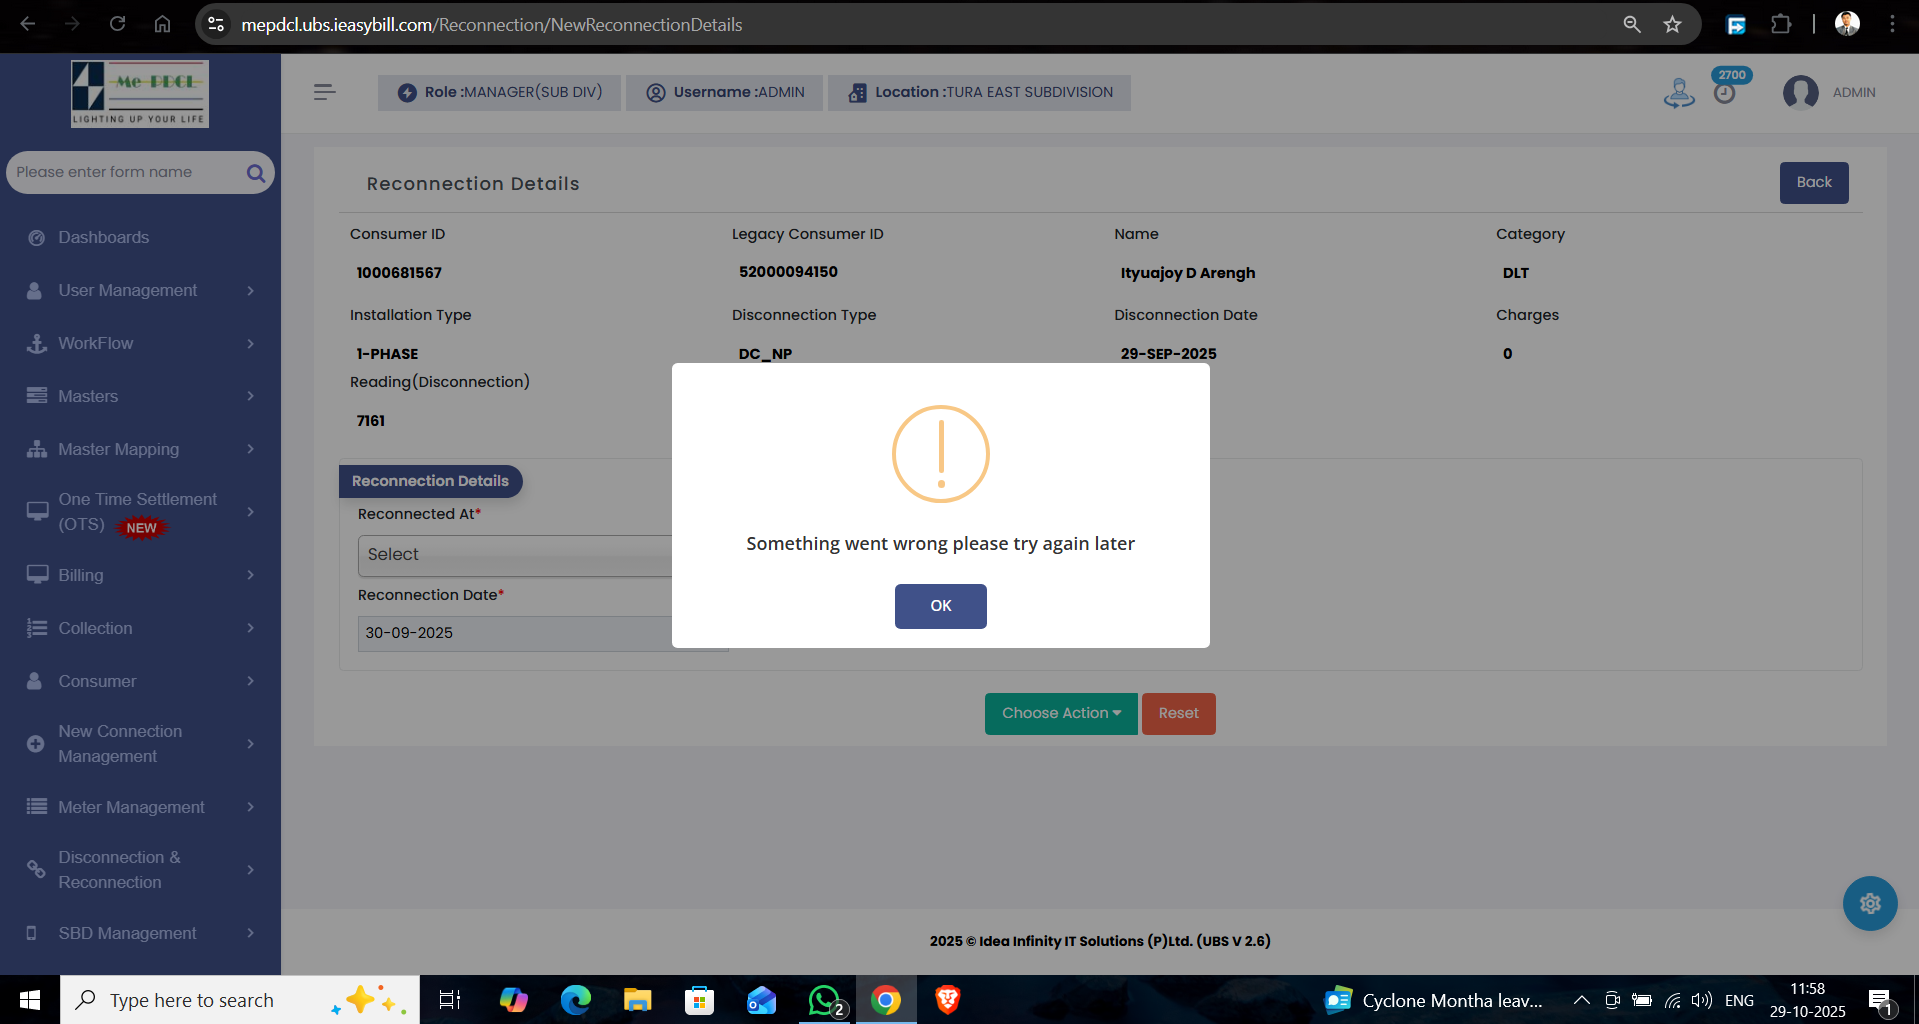Open the ADMIN profile avatar
The width and height of the screenshot is (1919, 1024).
tap(1801, 93)
